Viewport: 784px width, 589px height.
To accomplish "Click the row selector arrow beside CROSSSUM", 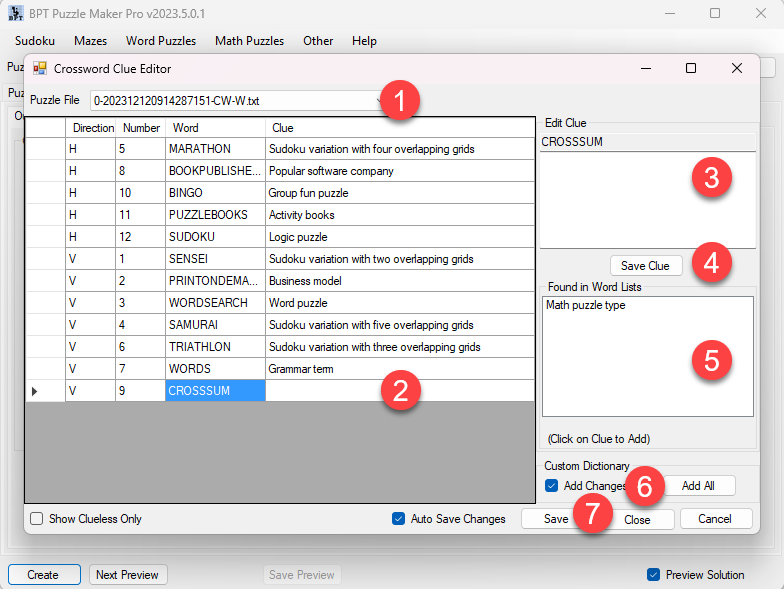I will tap(35, 391).
